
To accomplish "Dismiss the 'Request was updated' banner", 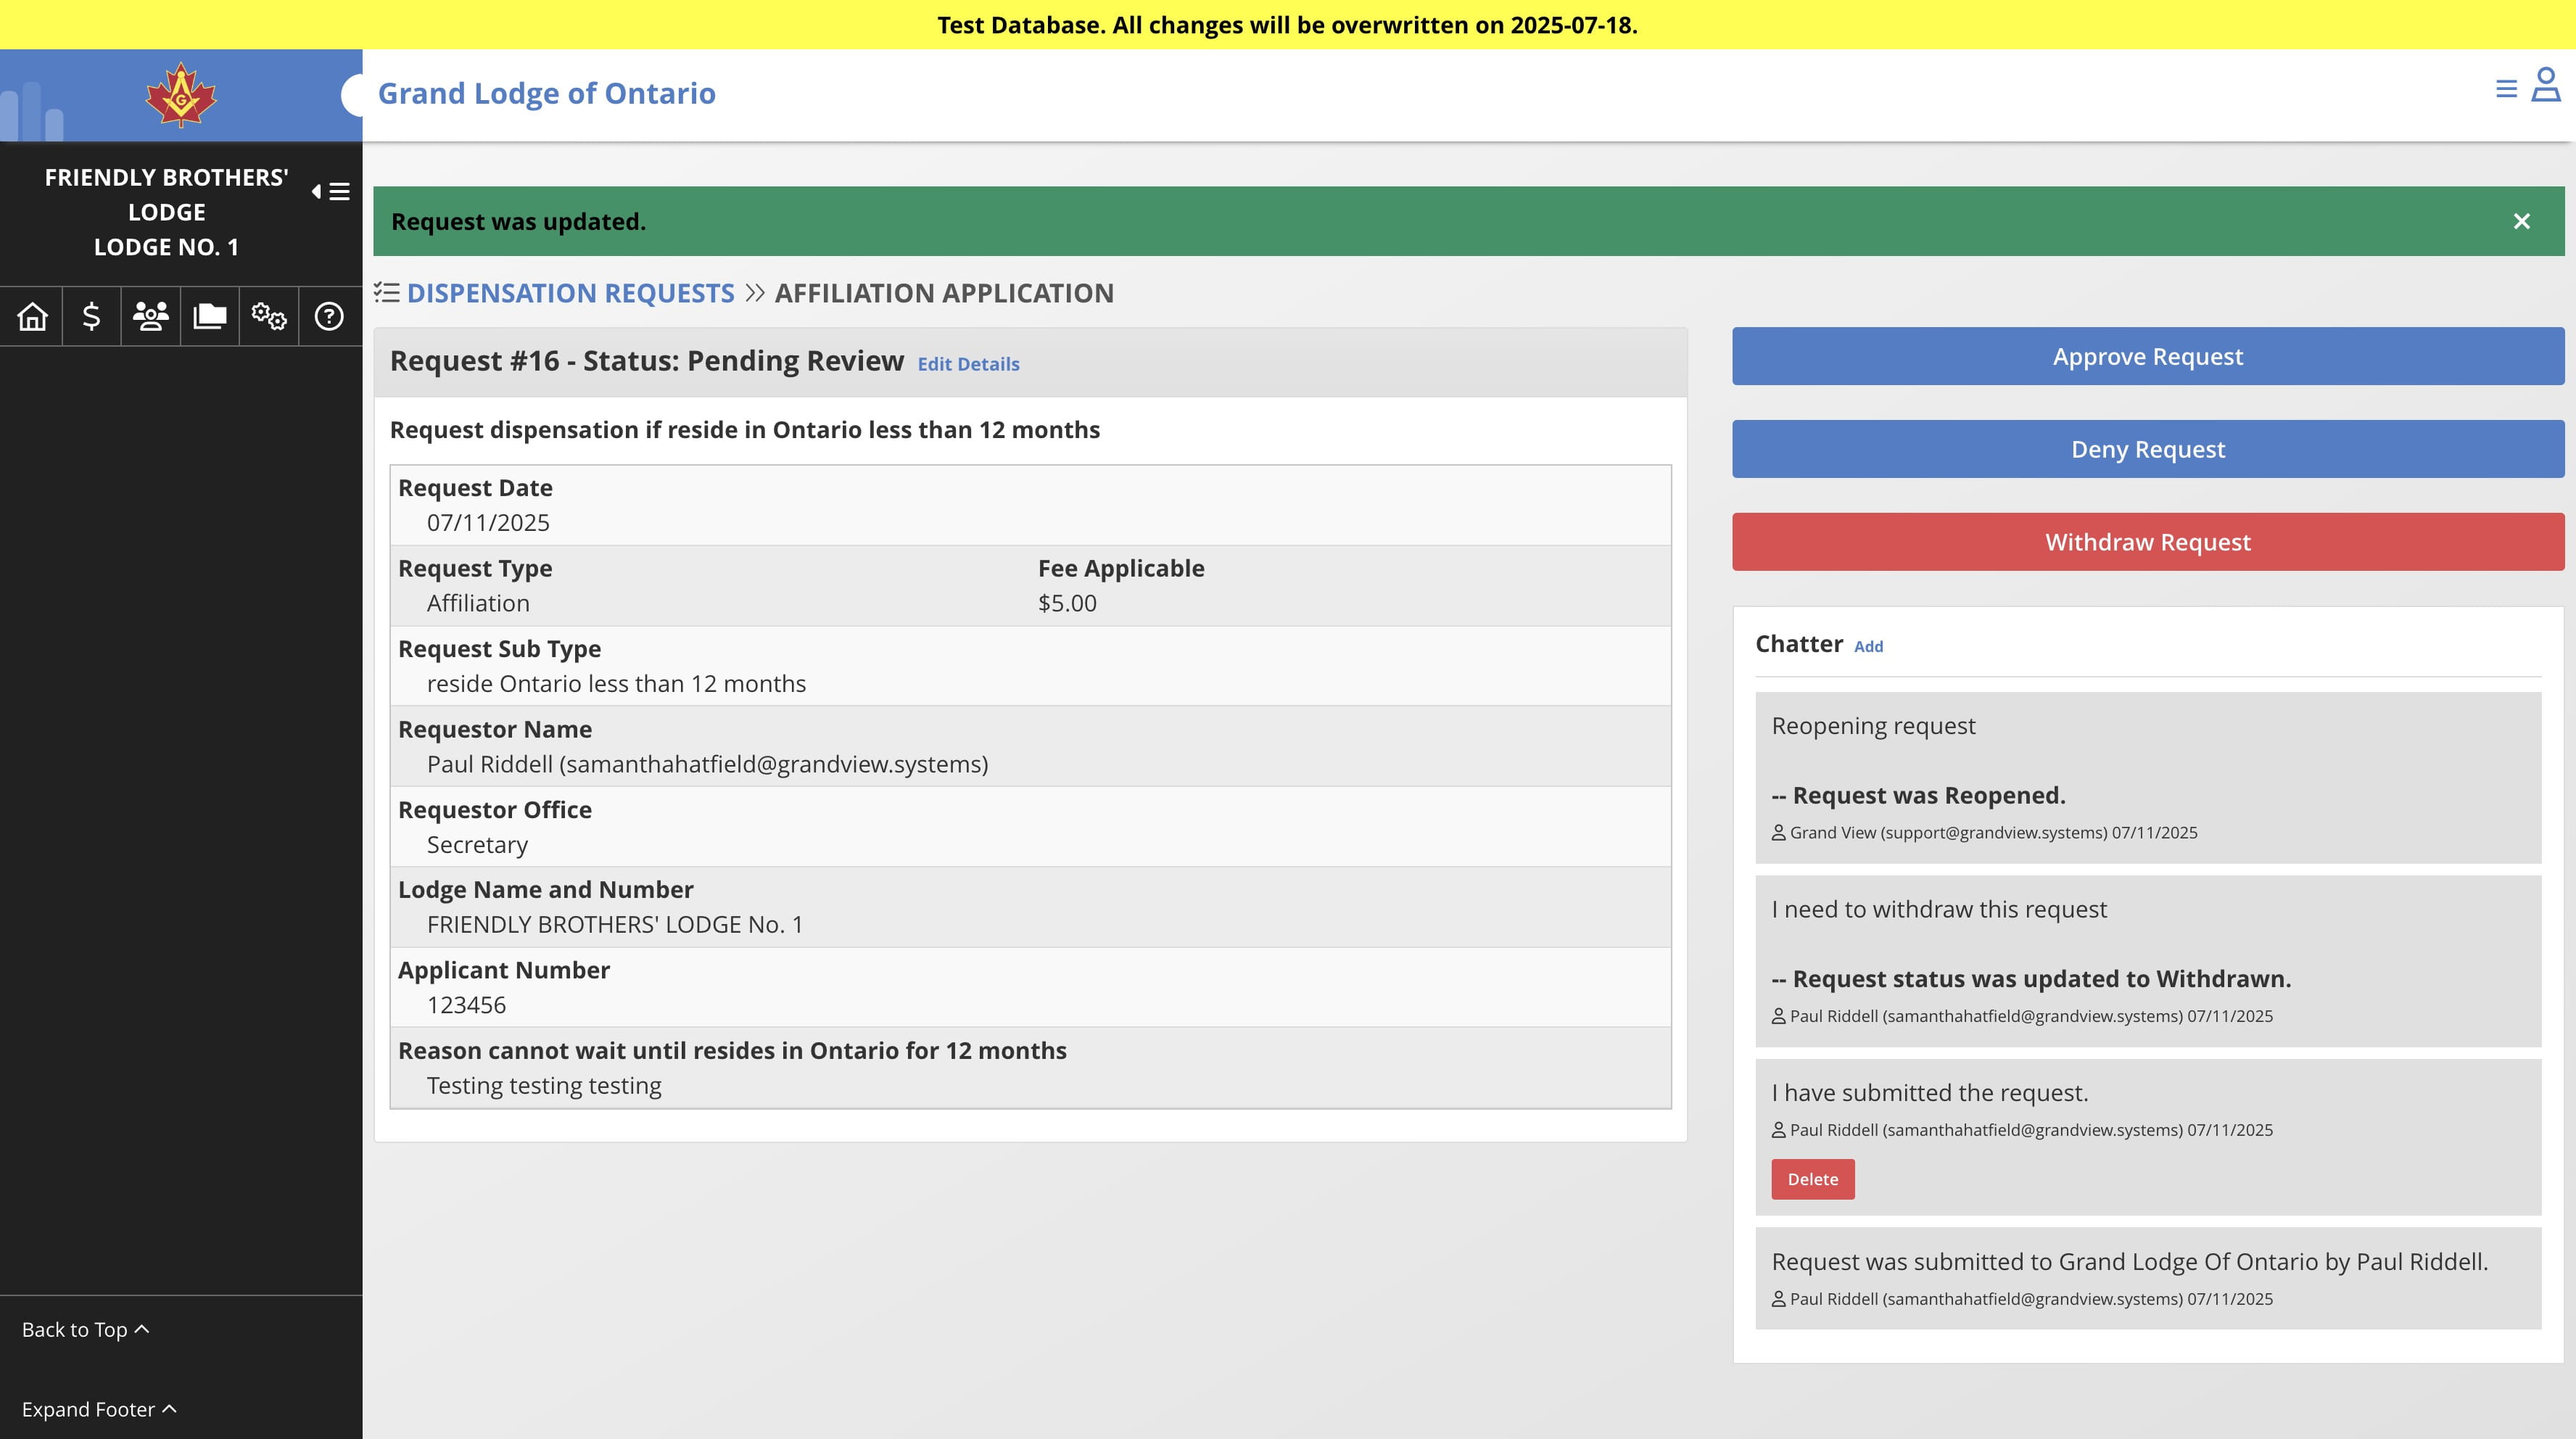I will tap(2521, 221).
